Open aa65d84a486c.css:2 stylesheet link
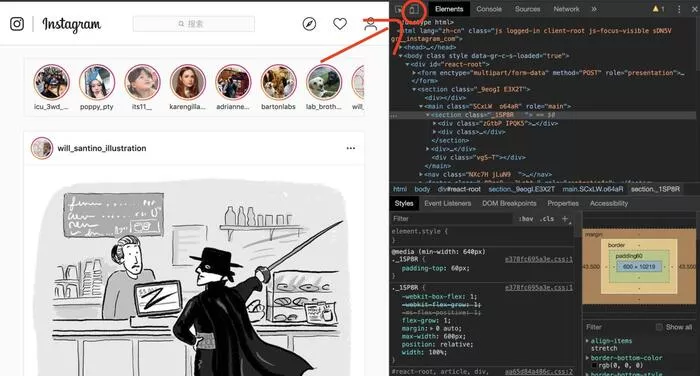The height and width of the screenshot is (376, 700). [x=538, y=372]
